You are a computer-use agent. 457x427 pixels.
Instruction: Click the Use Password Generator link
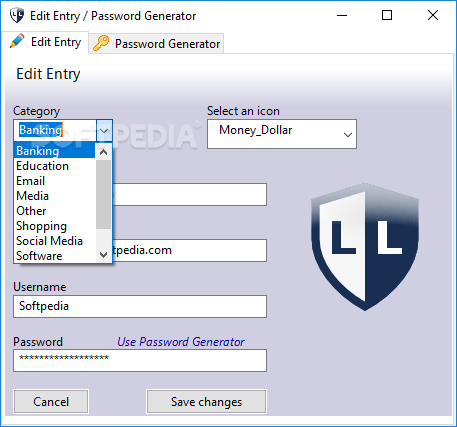[x=181, y=342]
